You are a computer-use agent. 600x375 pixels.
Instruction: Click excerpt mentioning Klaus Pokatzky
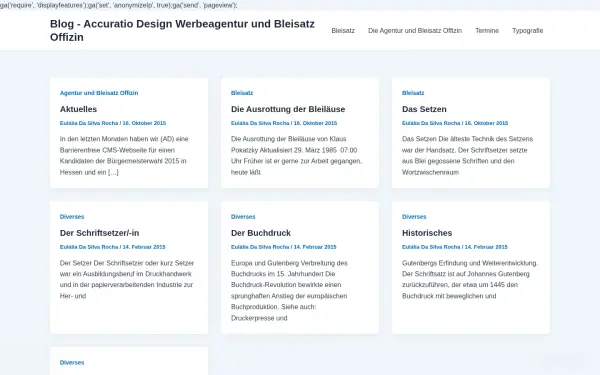[x=297, y=155]
